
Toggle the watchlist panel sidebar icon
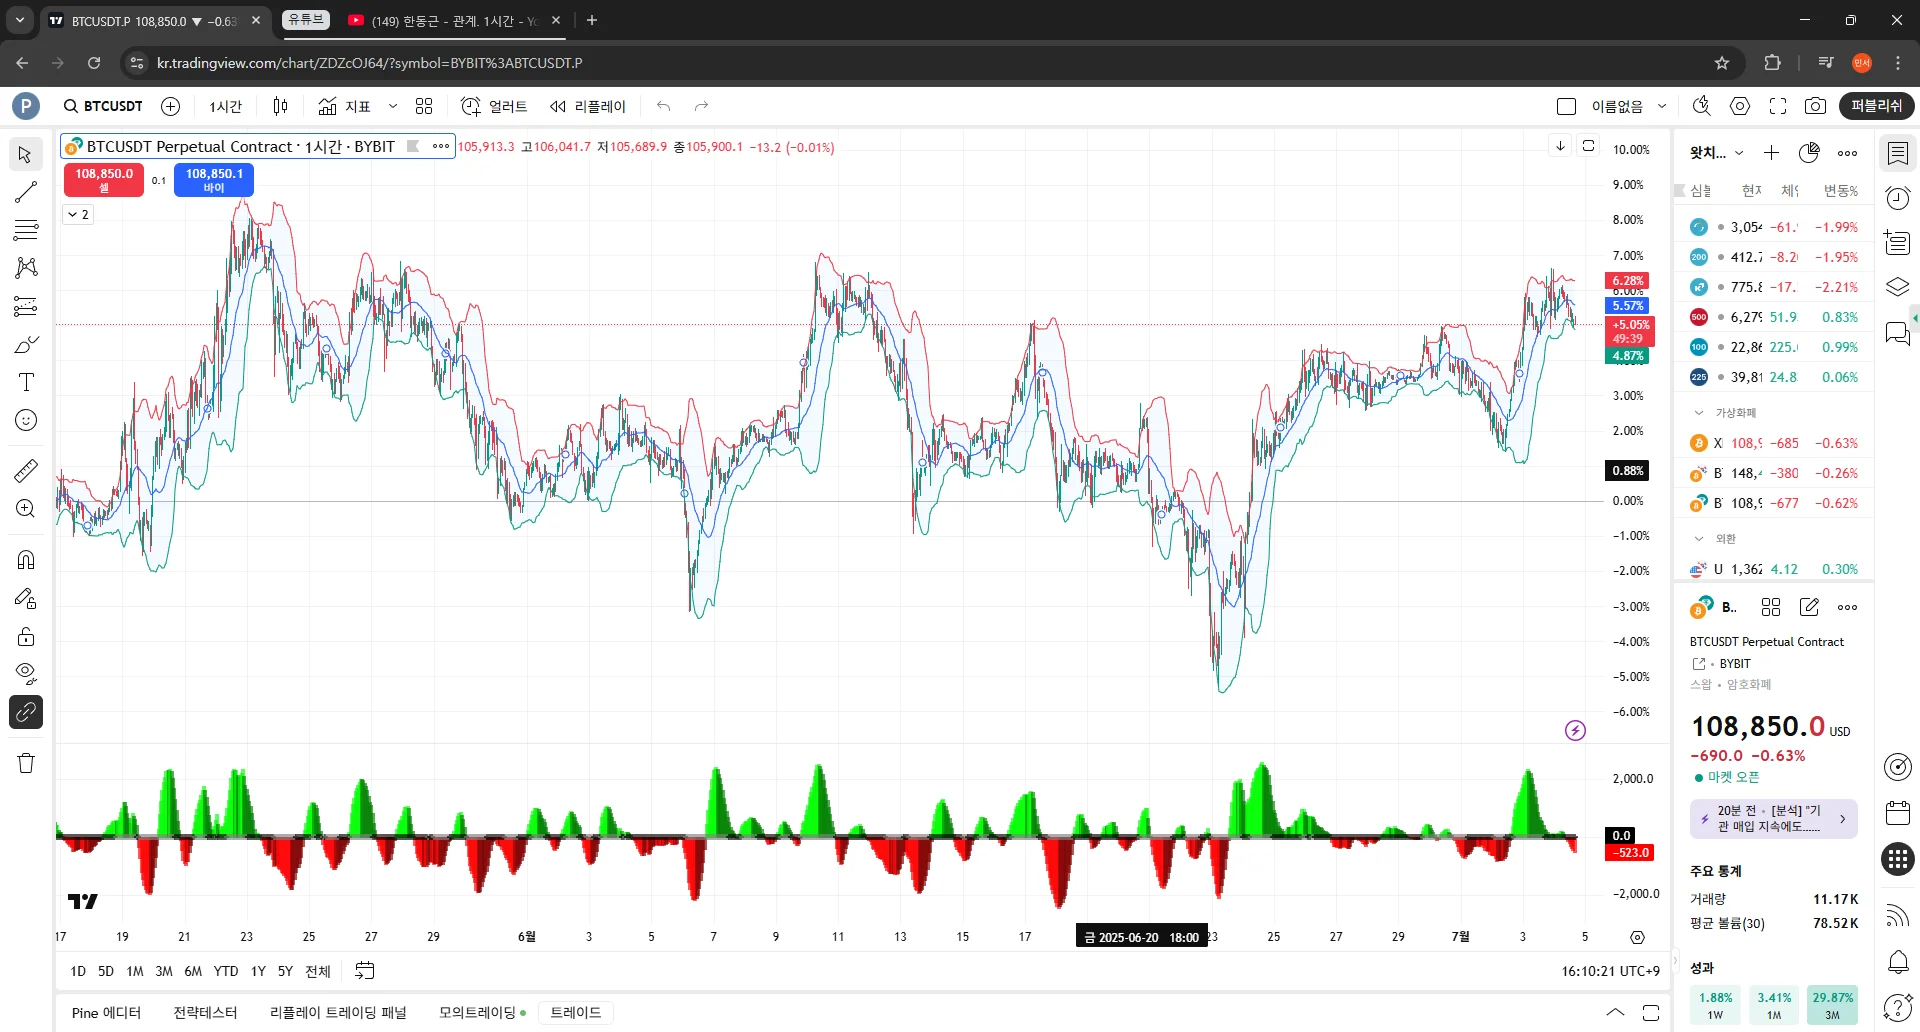(1898, 153)
